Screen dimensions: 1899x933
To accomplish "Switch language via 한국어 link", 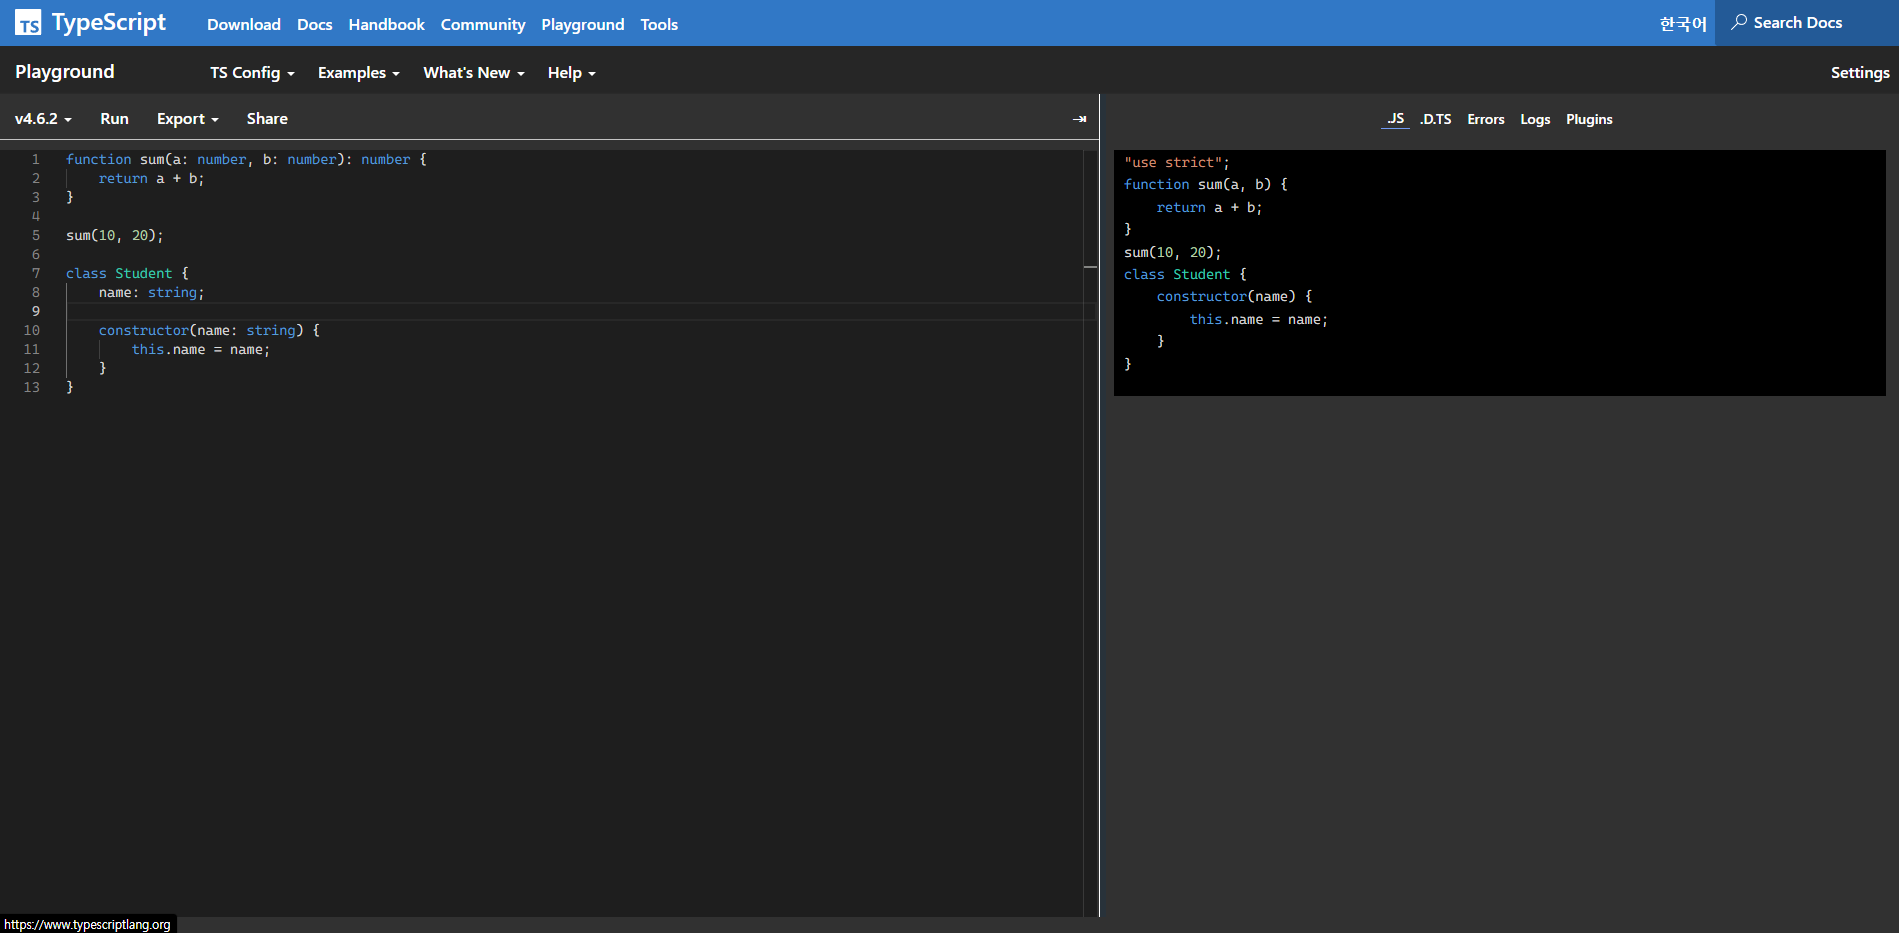I will point(1683,24).
